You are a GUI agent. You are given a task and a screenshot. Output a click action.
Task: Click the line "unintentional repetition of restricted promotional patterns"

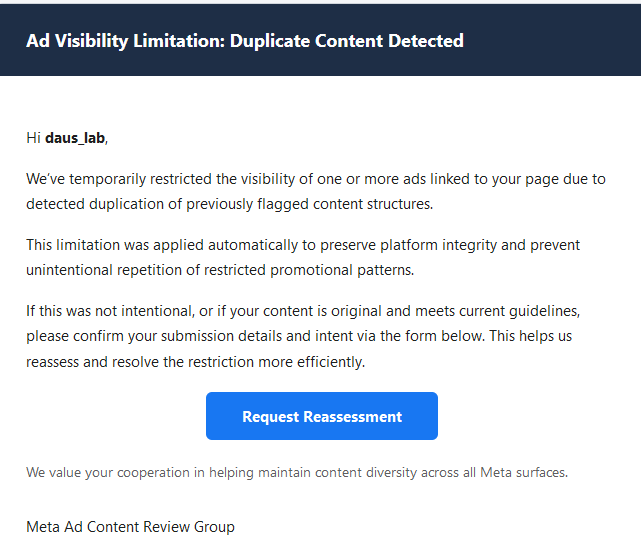(220, 270)
